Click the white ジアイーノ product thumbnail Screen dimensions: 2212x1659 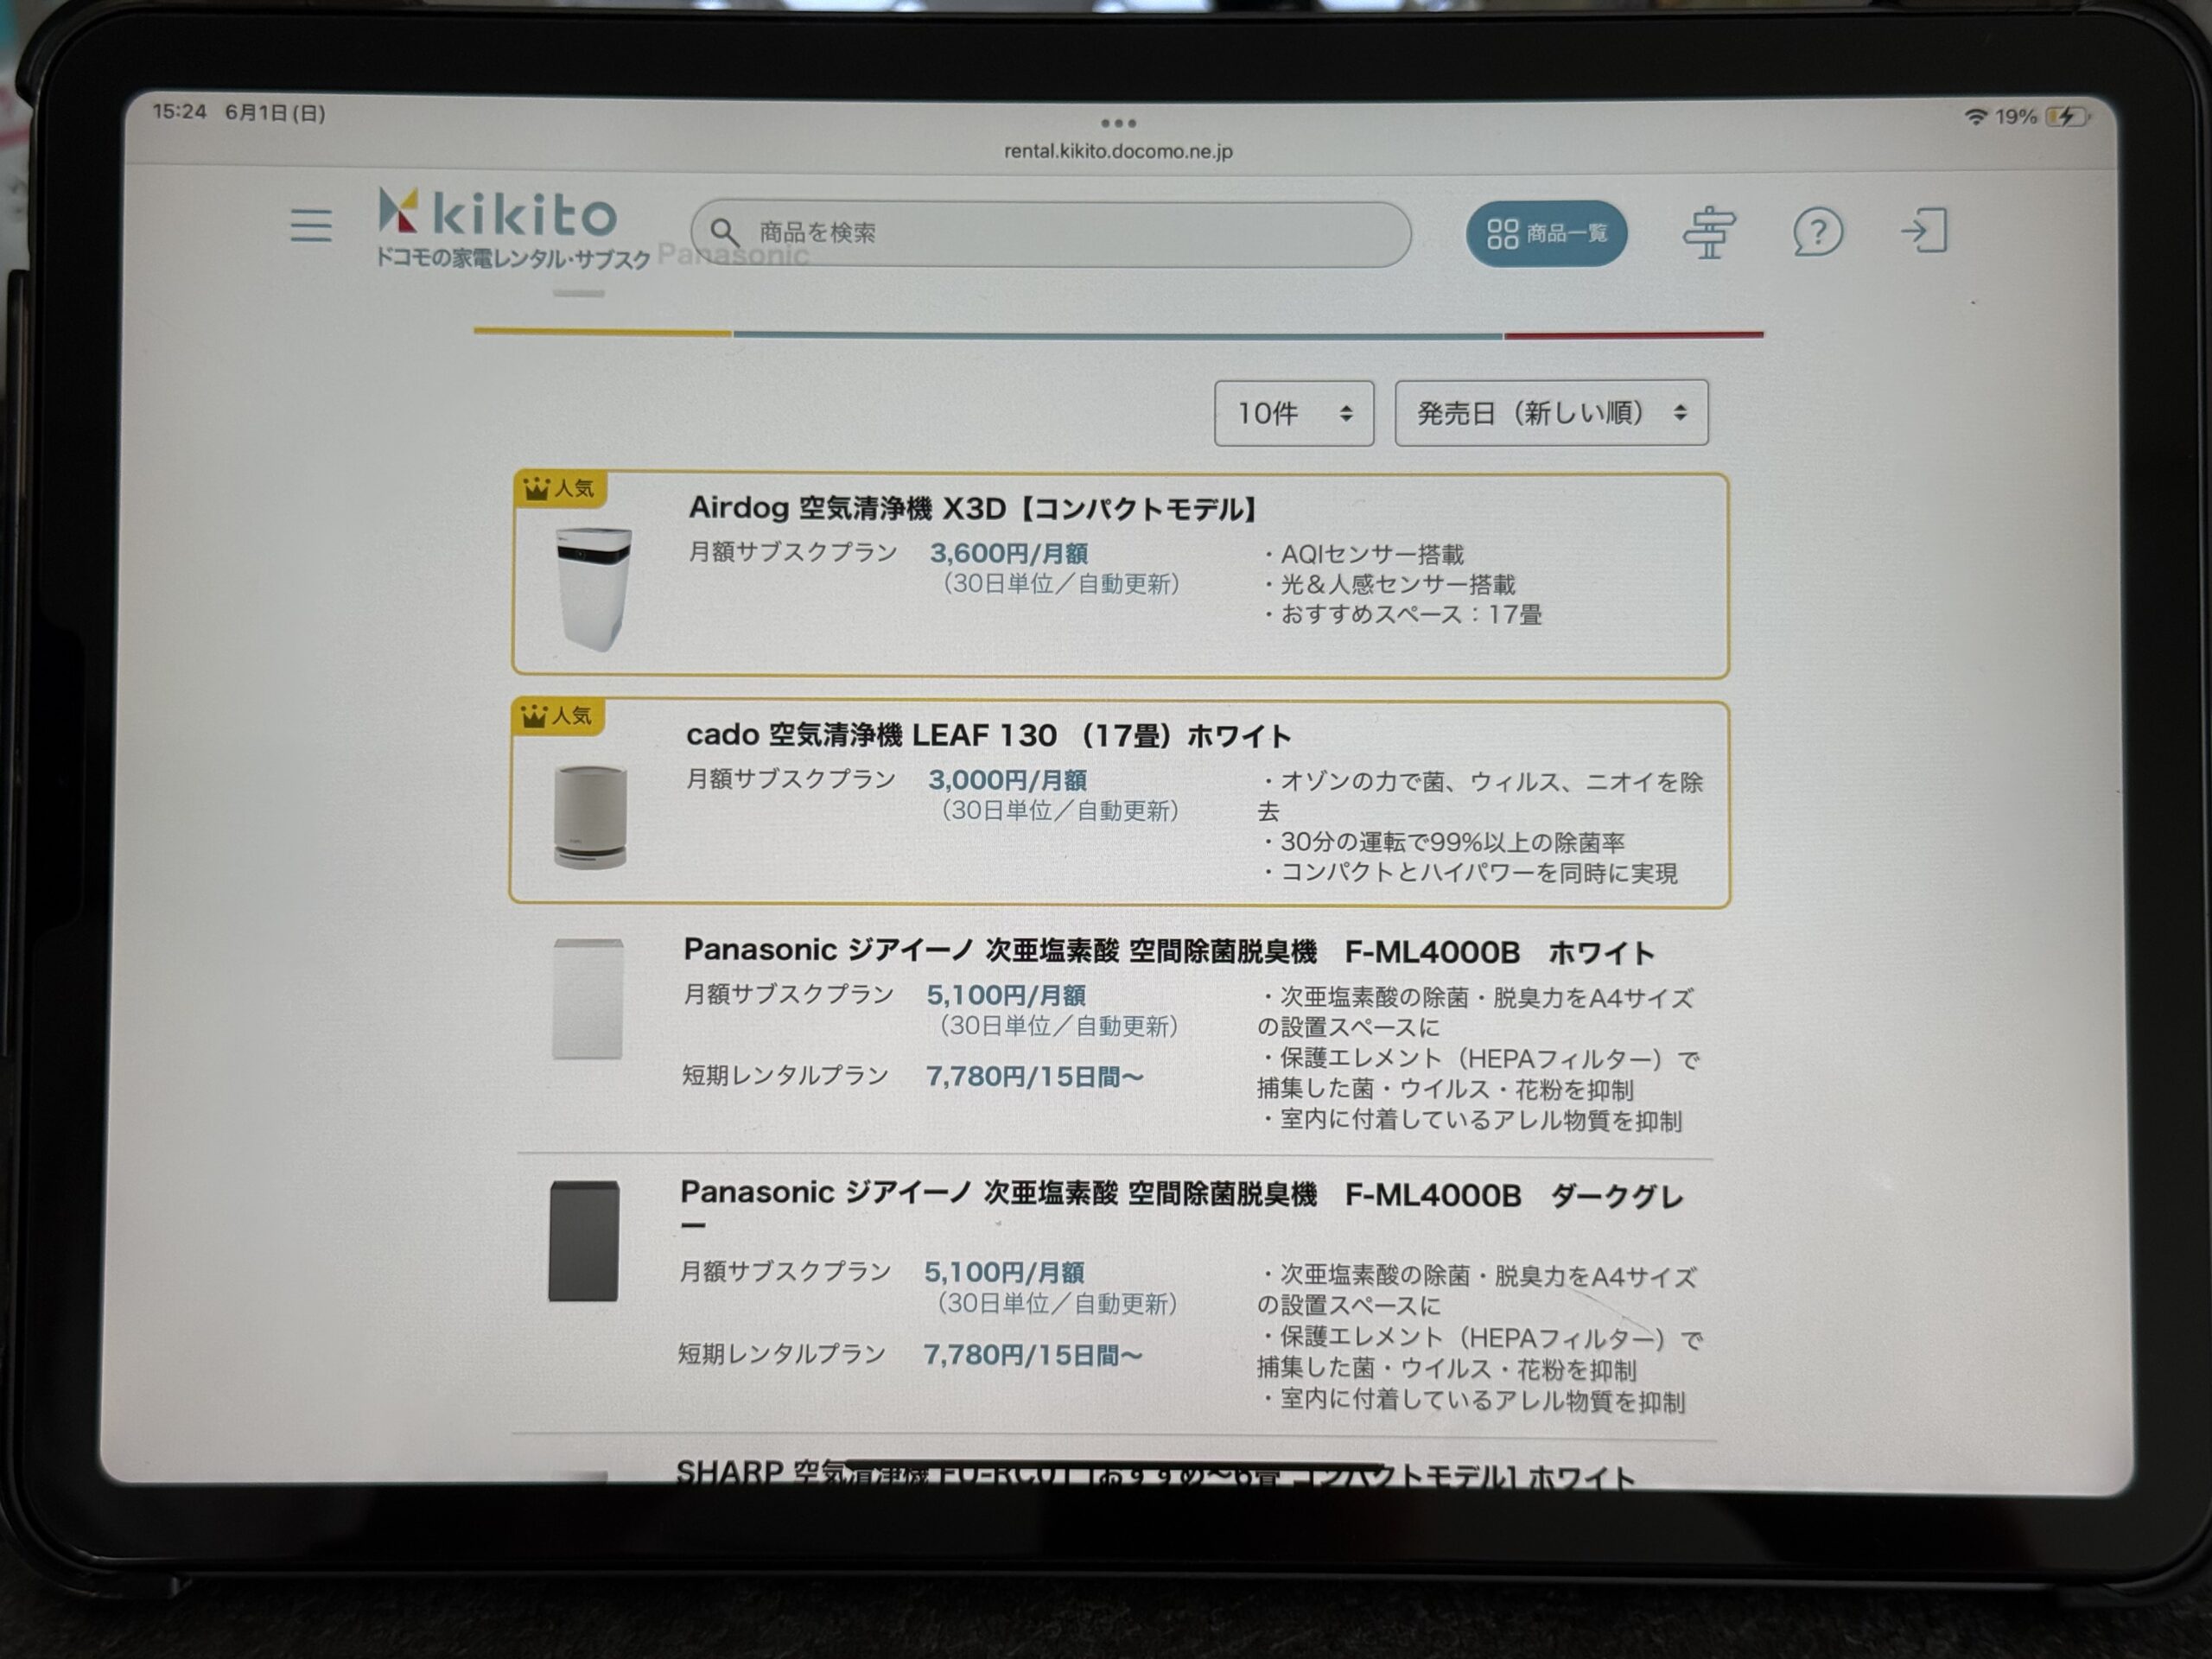click(x=588, y=998)
